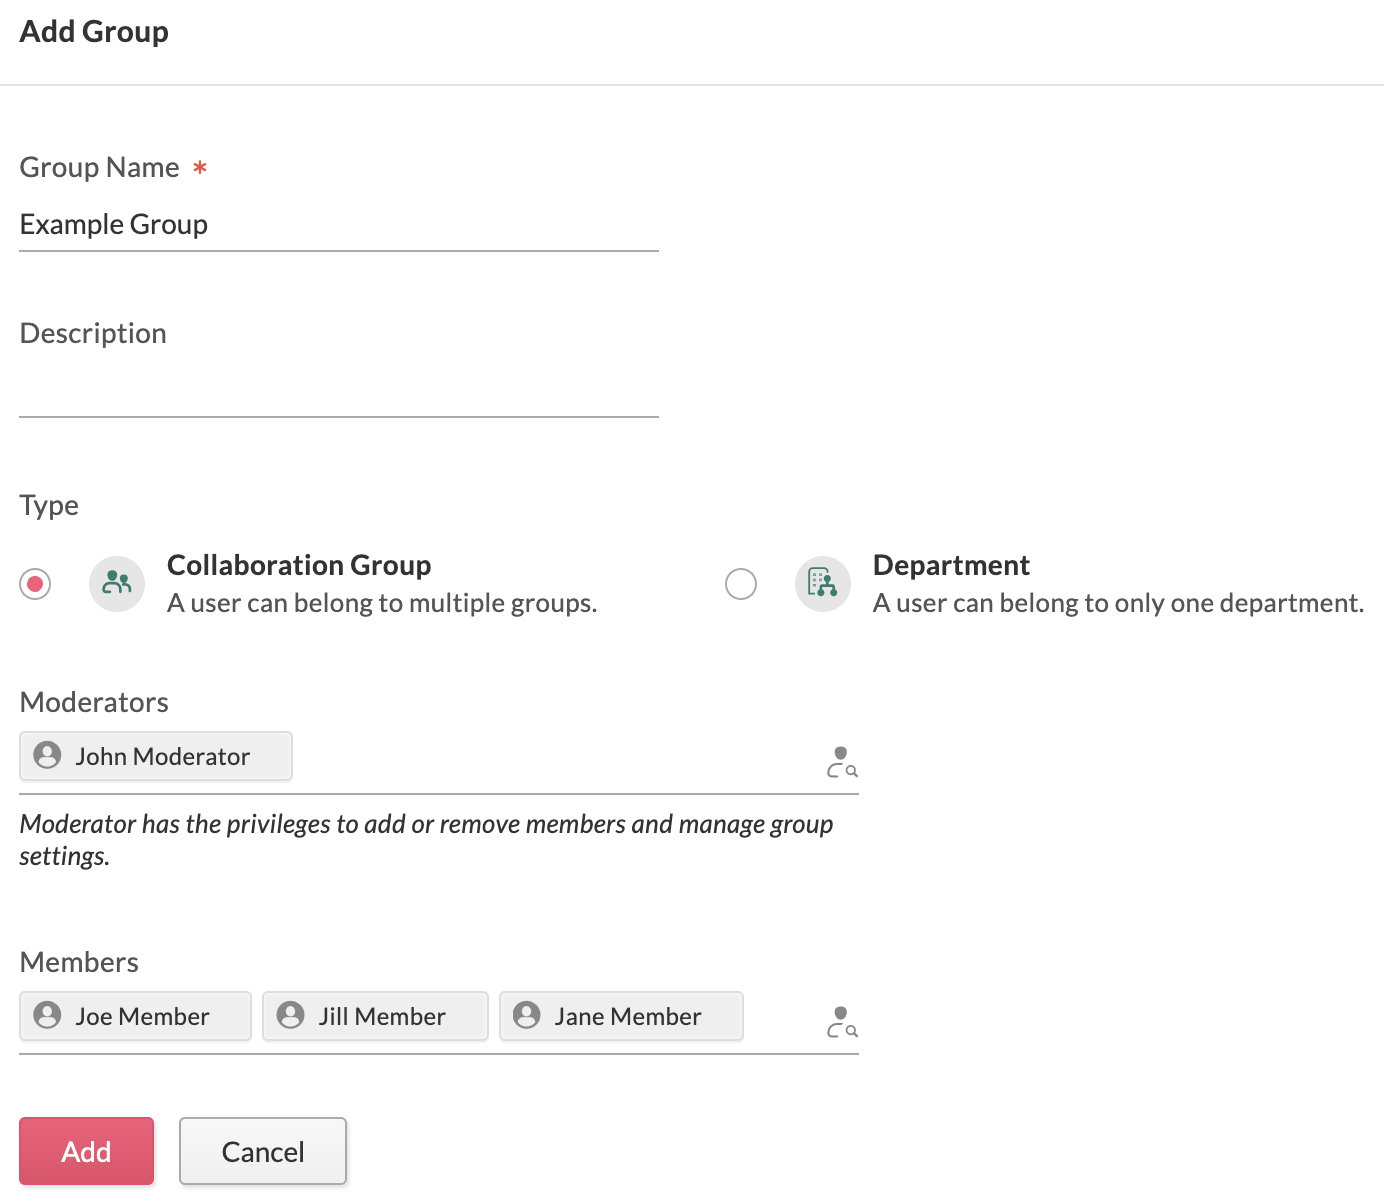Click the Add button
Screen dimensions: 1384x1204
pyautogui.click(x=86, y=1151)
